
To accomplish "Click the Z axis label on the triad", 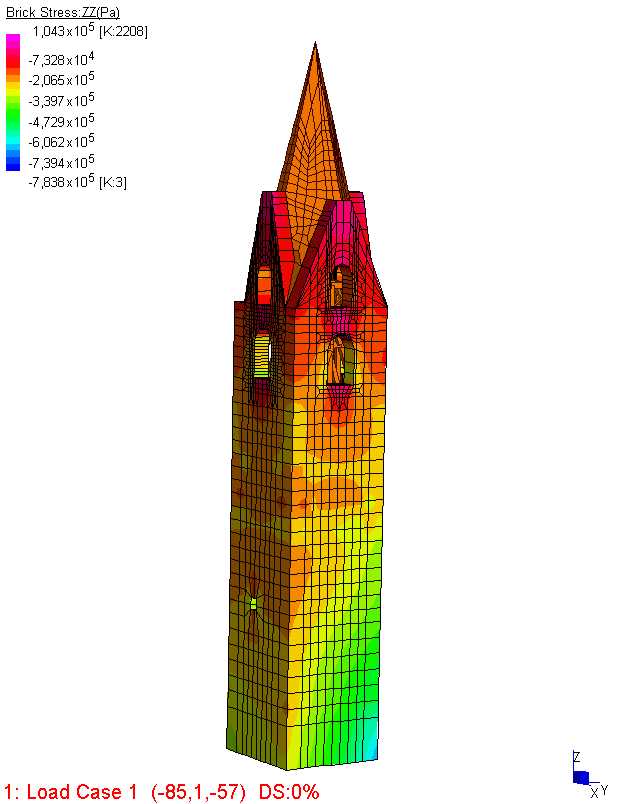I will pyautogui.click(x=575, y=757).
